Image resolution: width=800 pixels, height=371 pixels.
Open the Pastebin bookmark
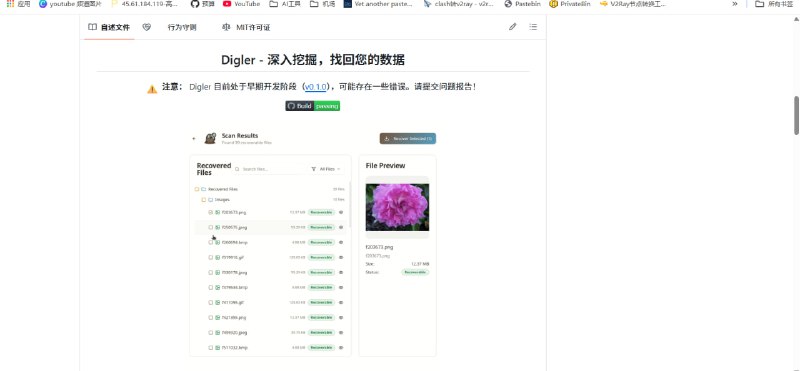pos(521,4)
